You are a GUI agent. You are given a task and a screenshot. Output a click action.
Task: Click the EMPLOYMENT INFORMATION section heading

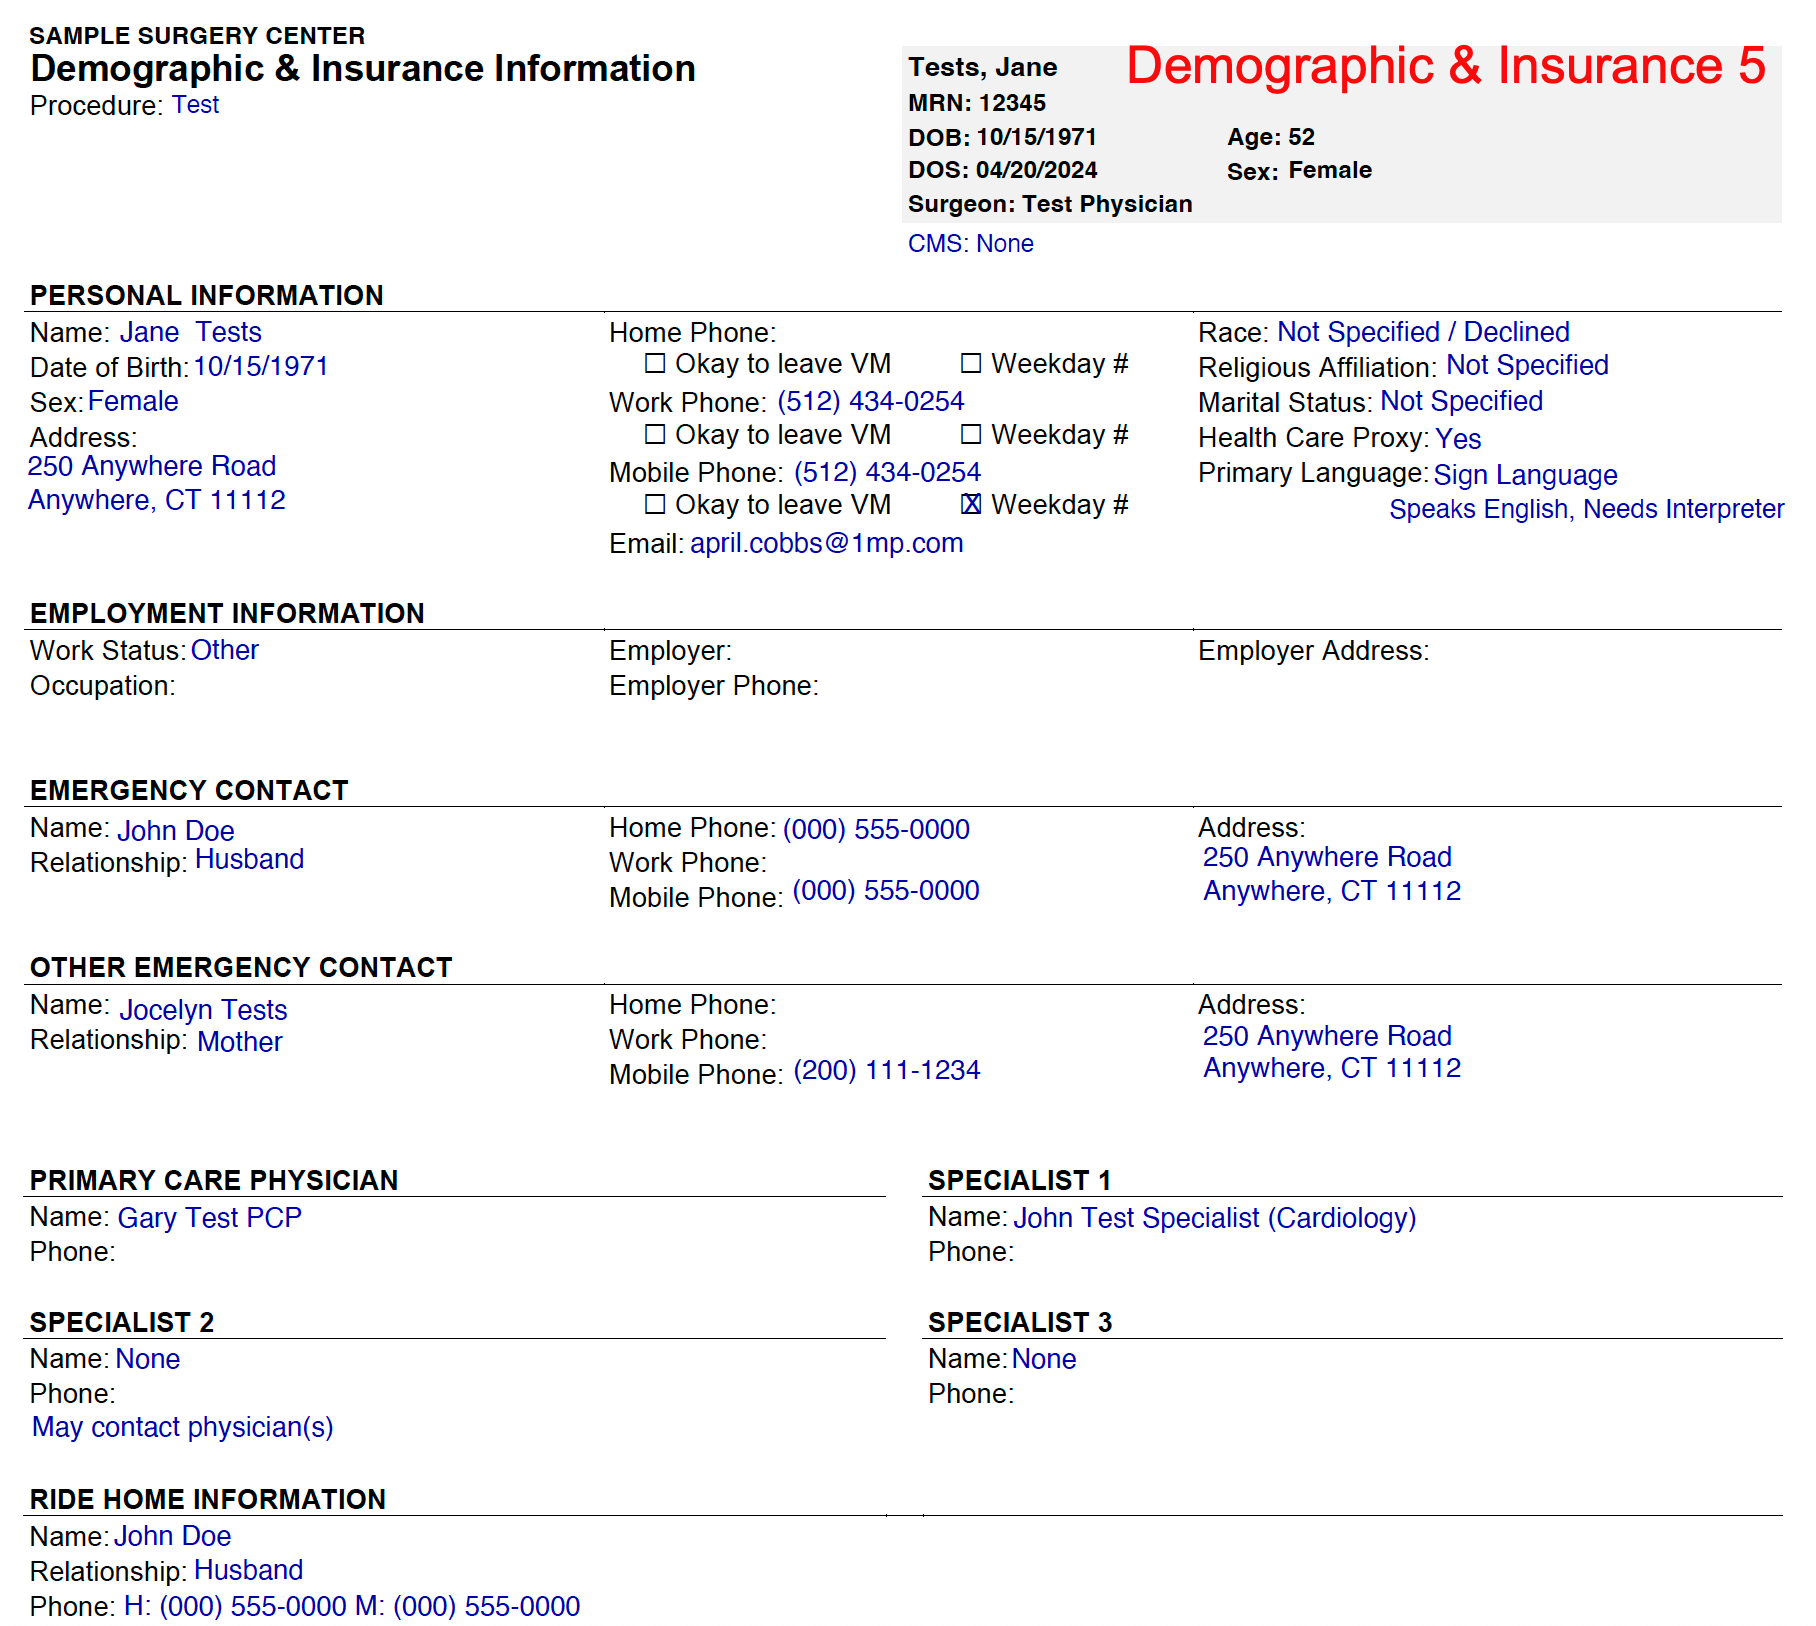pyautogui.click(x=227, y=613)
